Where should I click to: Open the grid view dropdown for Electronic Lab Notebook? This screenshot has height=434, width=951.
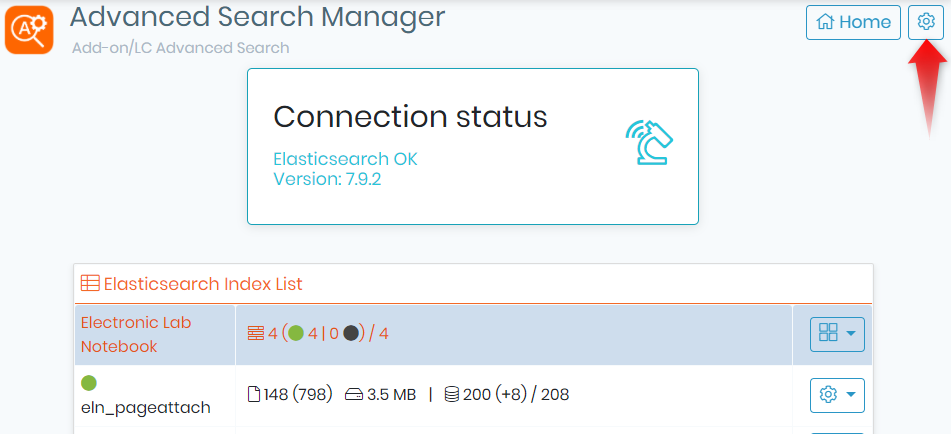838,334
